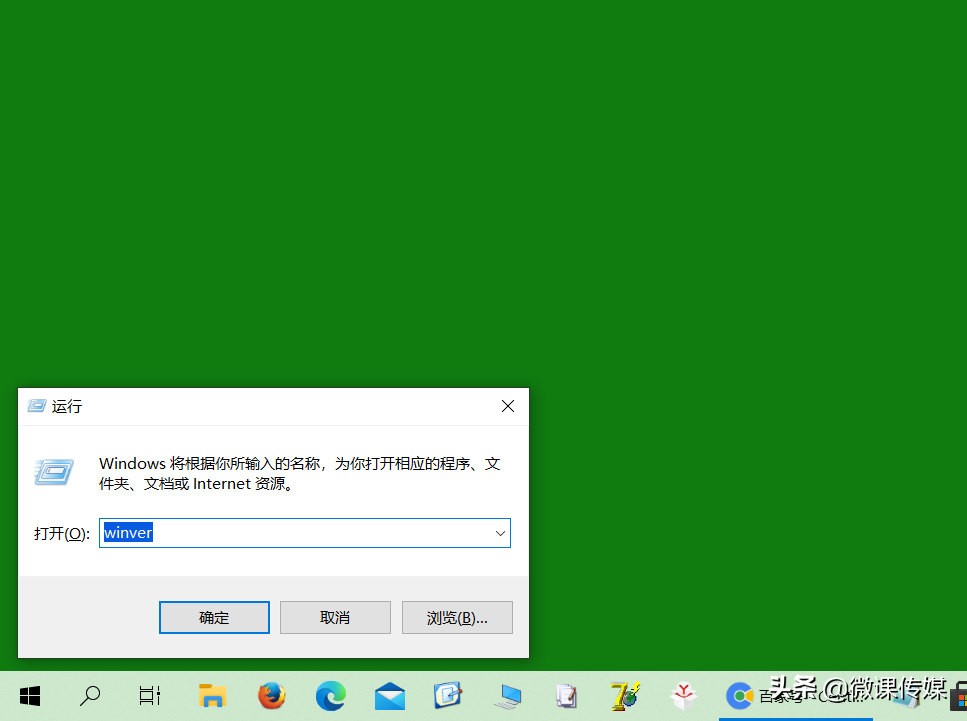
Task: Click the blue document editor taskbar icon
Action: click(x=448, y=695)
